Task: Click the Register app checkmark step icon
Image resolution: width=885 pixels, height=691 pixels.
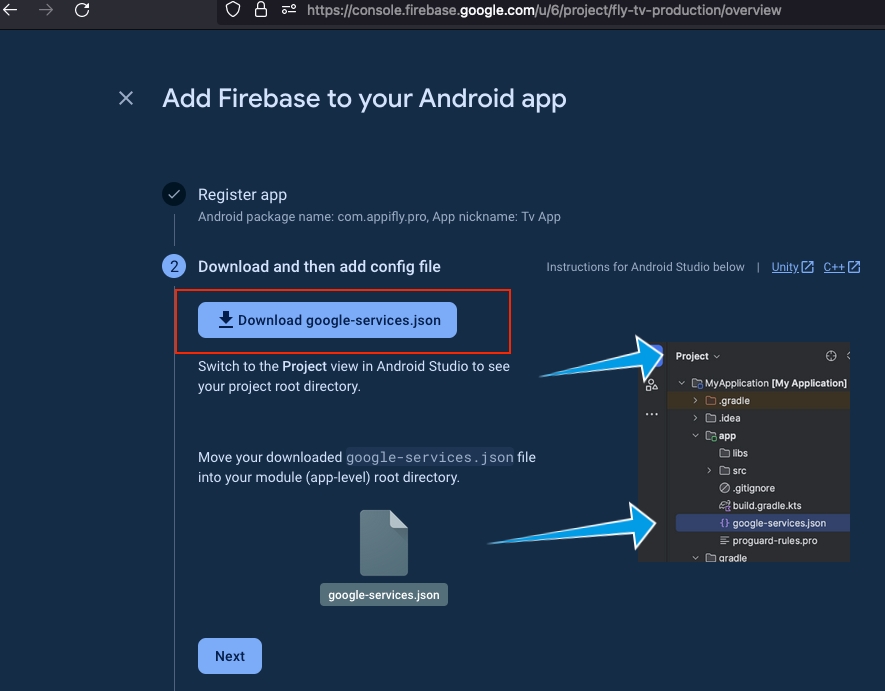Action: click(x=174, y=195)
